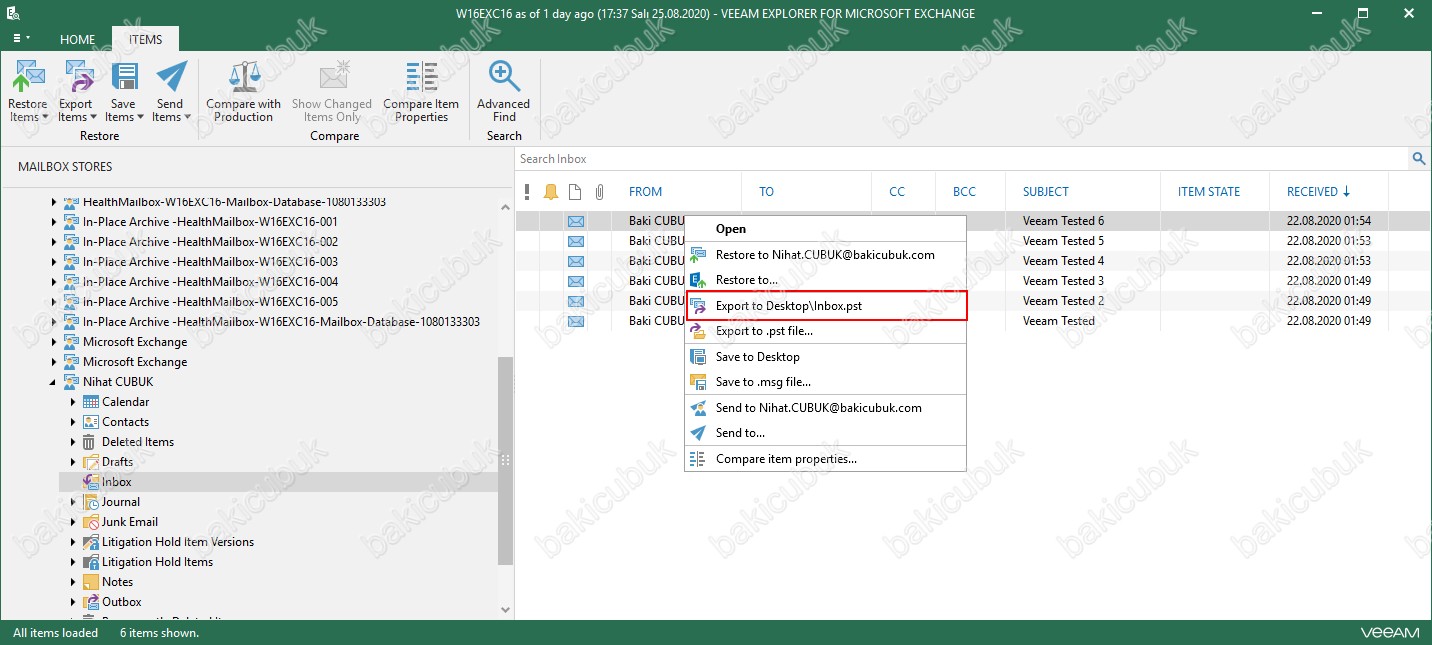The height and width of the screenshot is (645, 1432).
Task: Select the Microsoft Exchange mailbox above Nihat CUBUK
Action: [x=135, y=362]
